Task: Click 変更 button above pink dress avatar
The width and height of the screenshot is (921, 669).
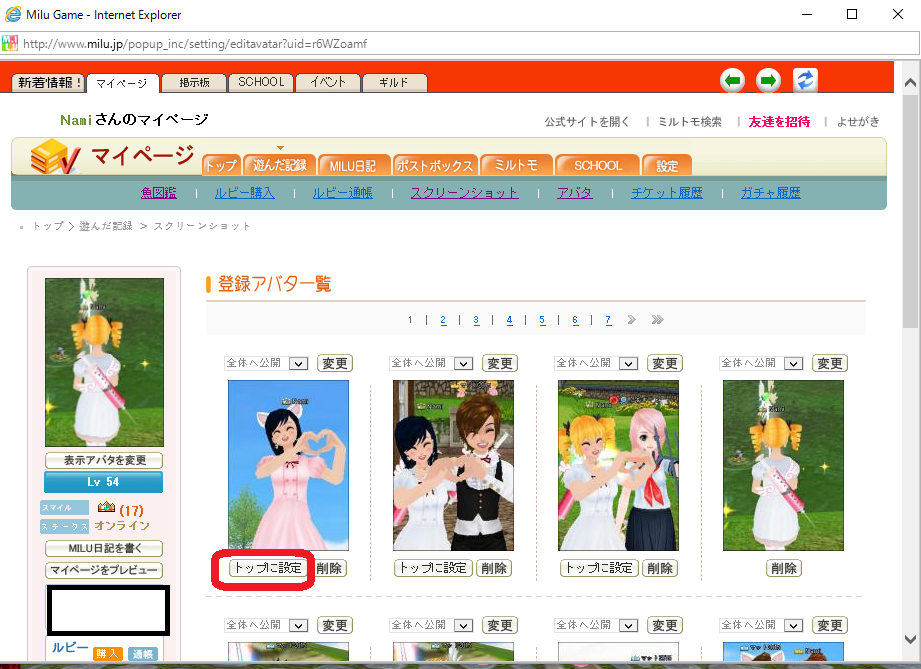Action: click(x=335, y=364)
